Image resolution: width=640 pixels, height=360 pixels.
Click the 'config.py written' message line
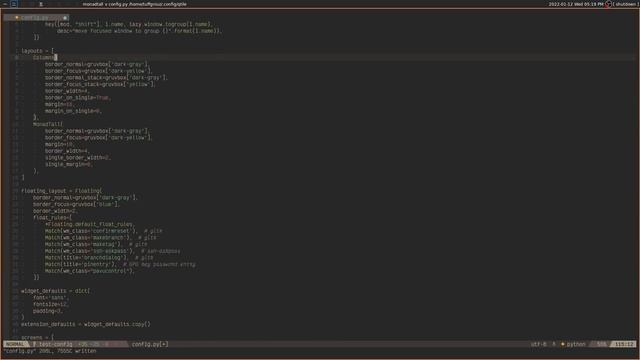click(x=50, y=351)
